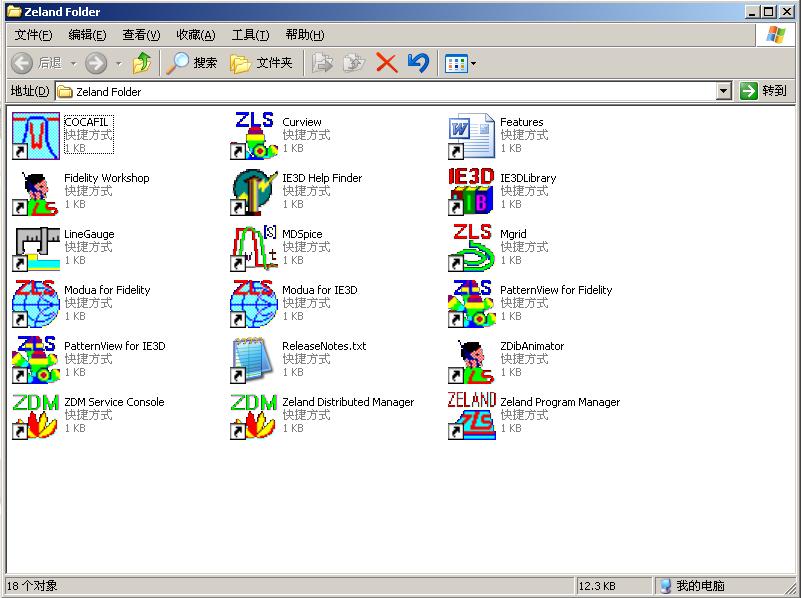Select the IE3DLibrary icon
The height and width of the screenshot is (598, 801).
[x=472, y=192]
